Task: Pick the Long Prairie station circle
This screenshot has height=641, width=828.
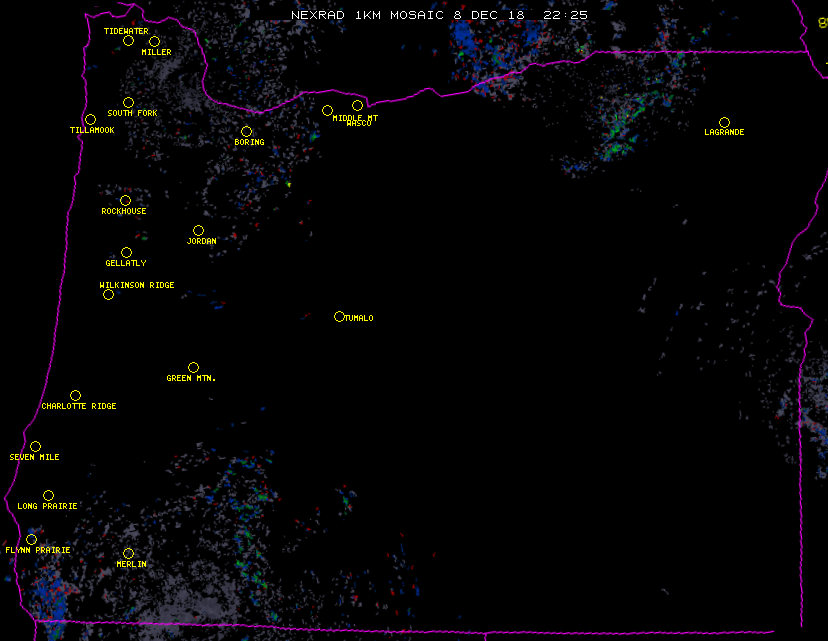Action: (48, 495)
